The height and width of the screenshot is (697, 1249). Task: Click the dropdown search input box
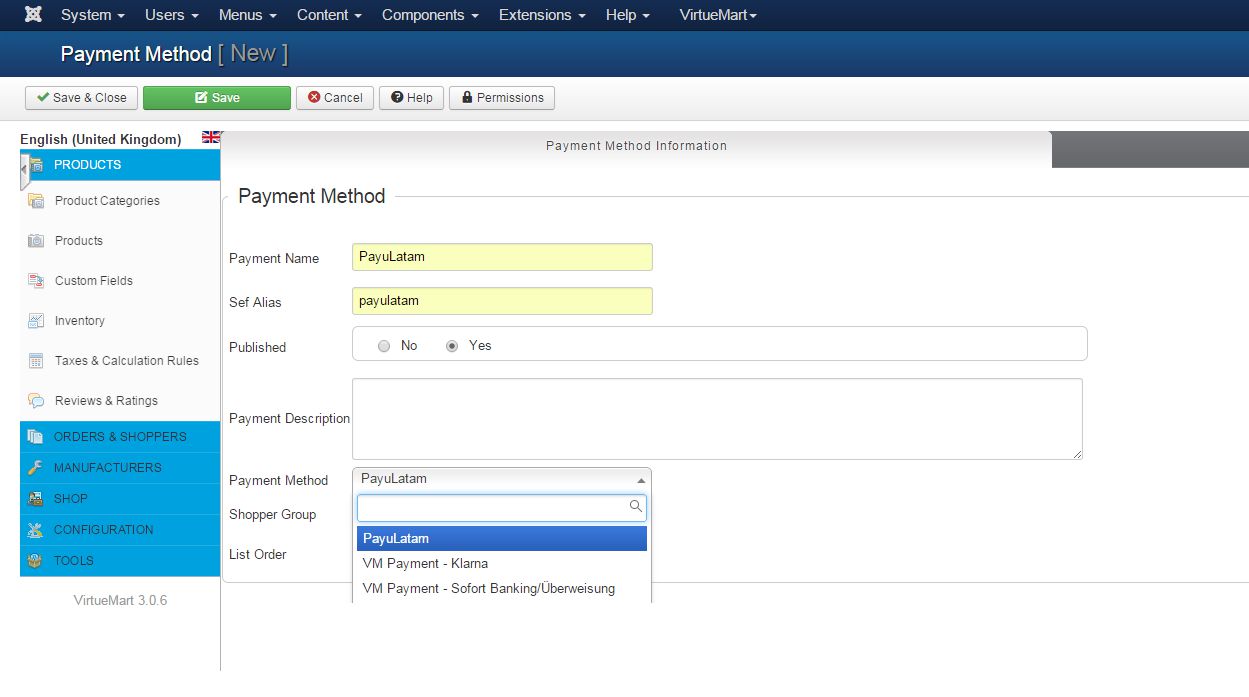(x=502, y=508)
